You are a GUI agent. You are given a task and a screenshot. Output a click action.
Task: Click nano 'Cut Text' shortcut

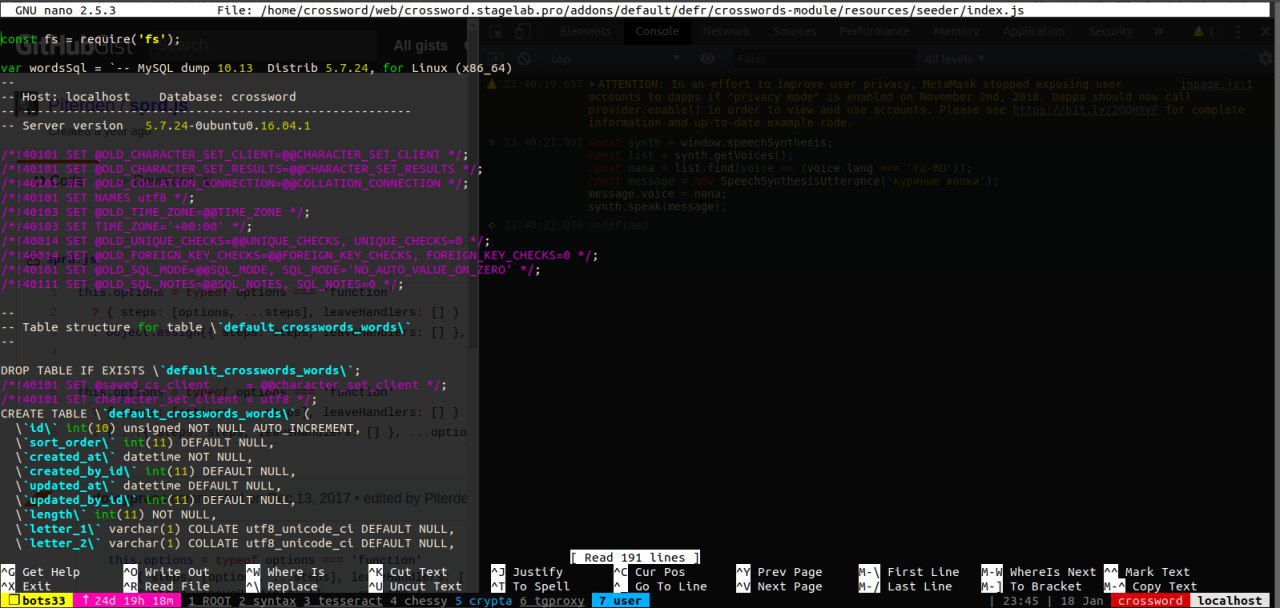pyautogui.click(x=408, y=572)
